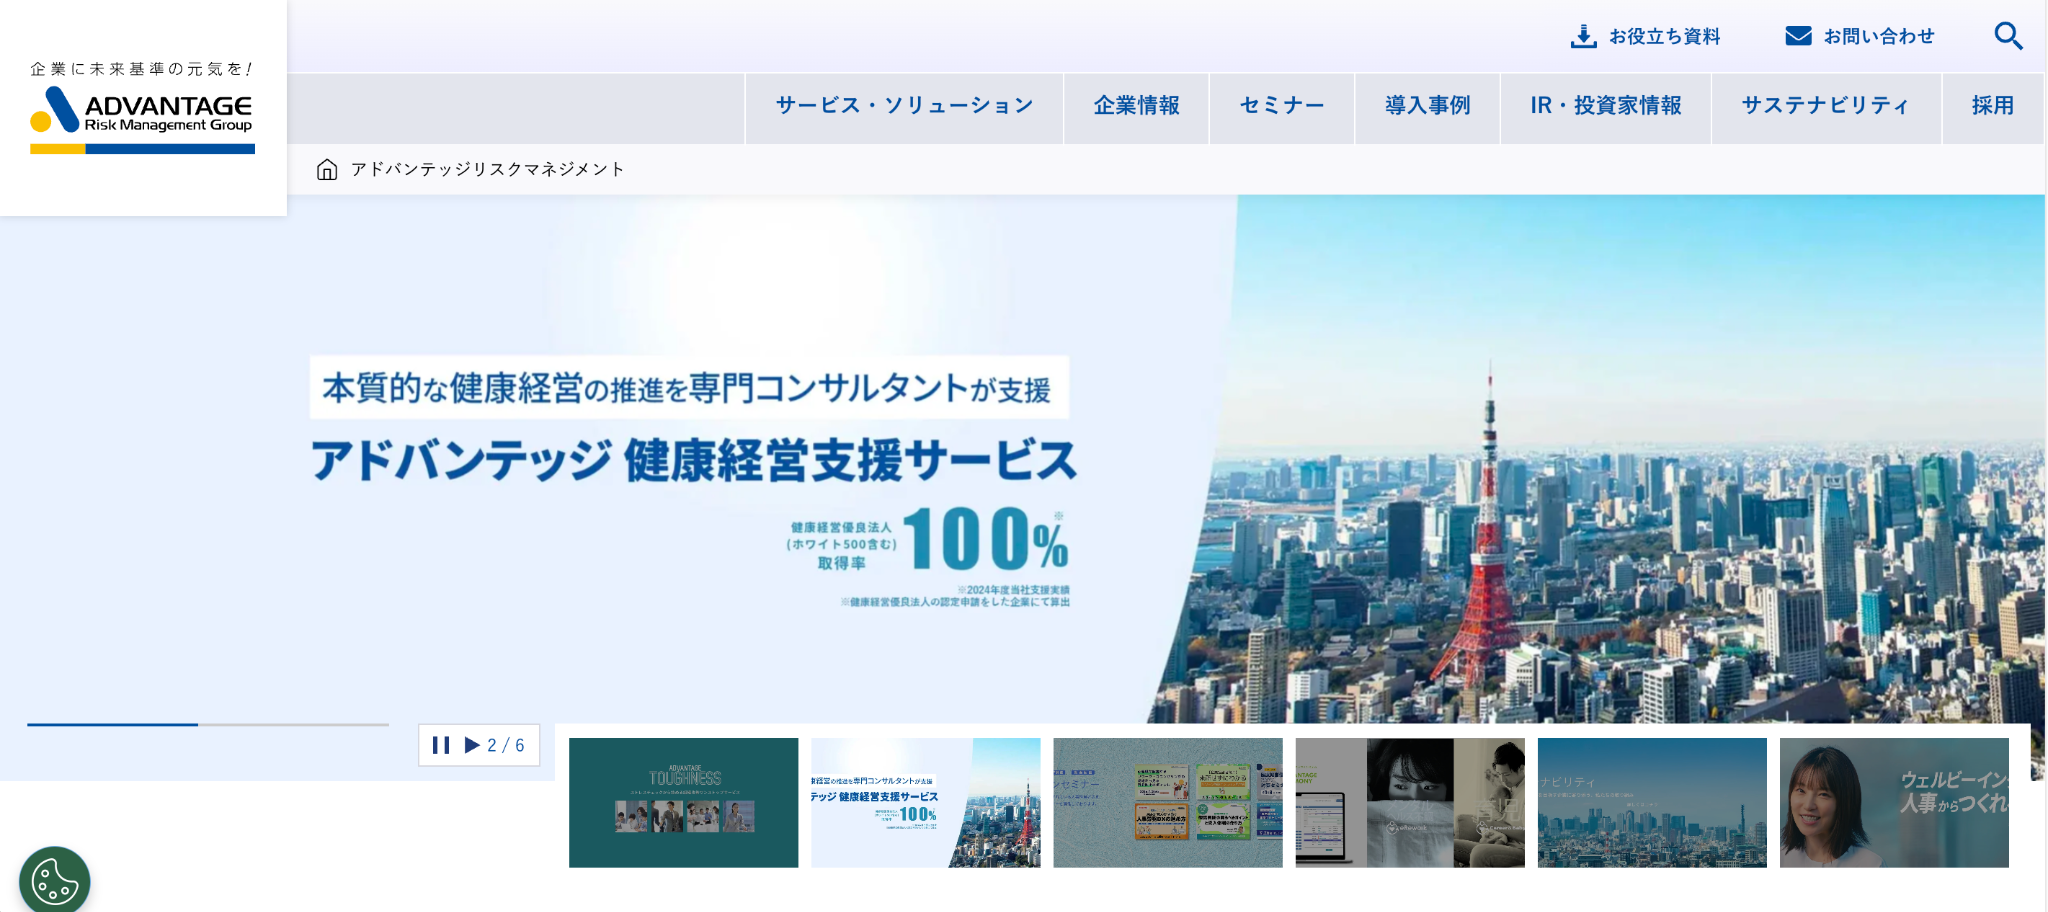
Task: Click the slideshow progress bar
Action: [x=208, y=724]
